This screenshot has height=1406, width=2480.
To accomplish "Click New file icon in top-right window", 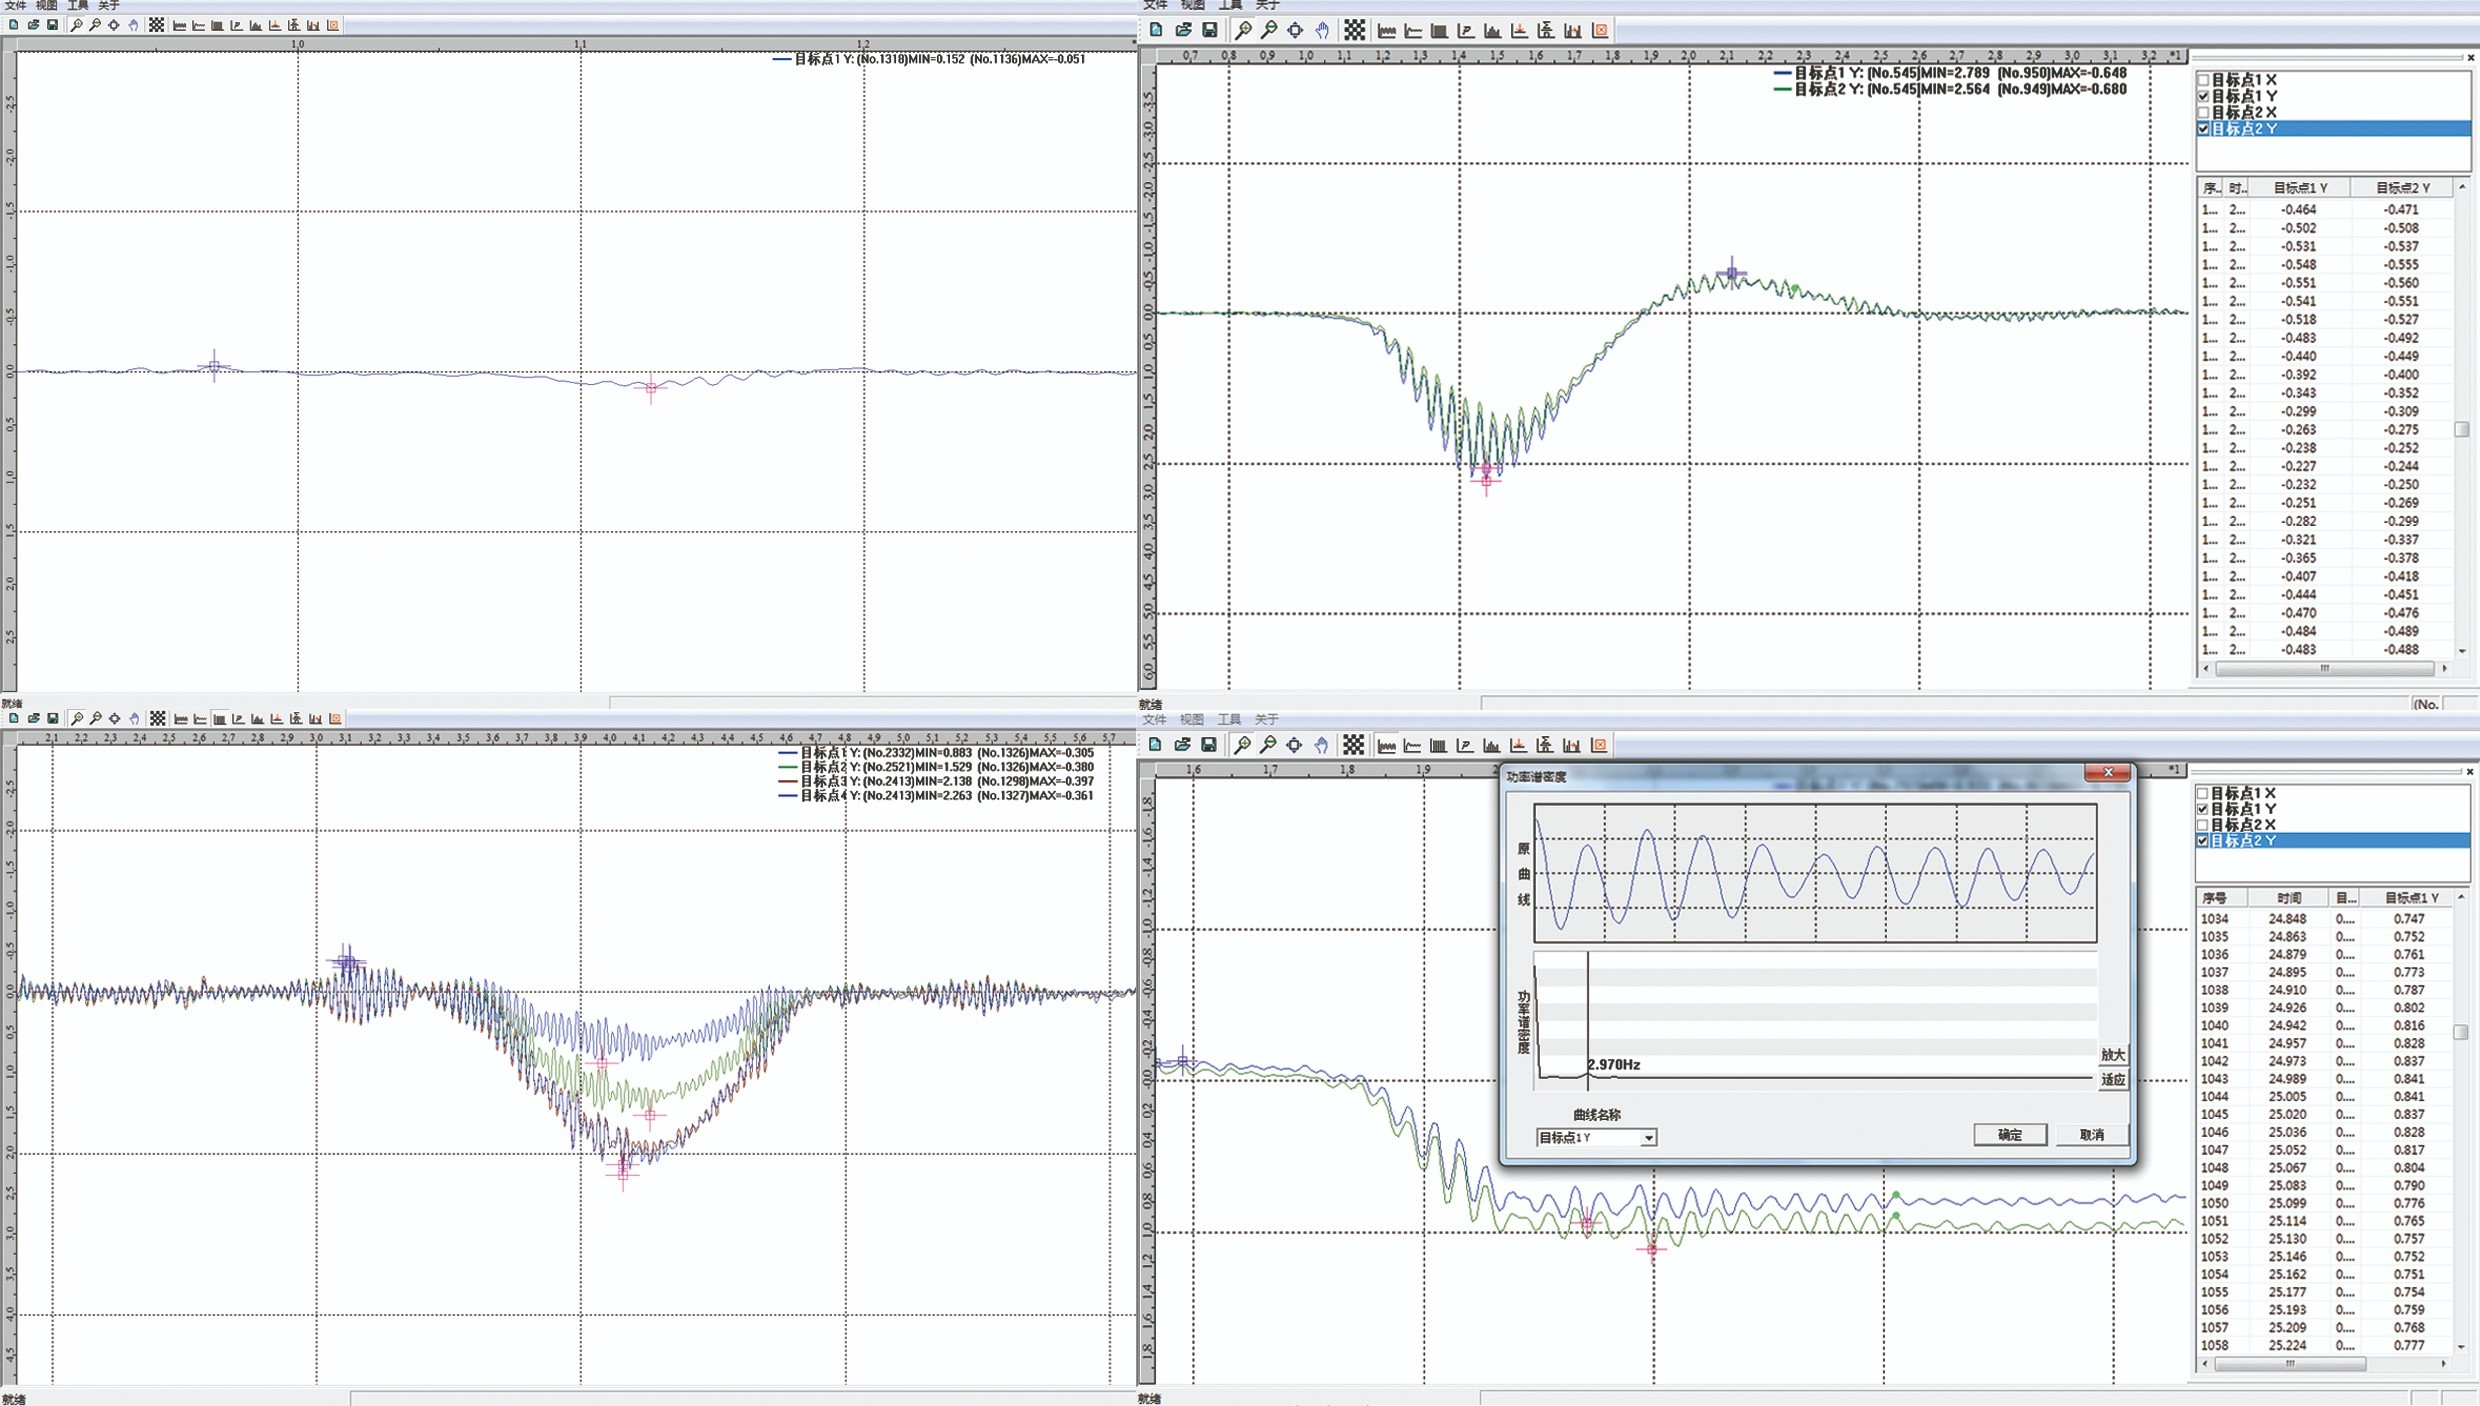I will pos(1156,30).
